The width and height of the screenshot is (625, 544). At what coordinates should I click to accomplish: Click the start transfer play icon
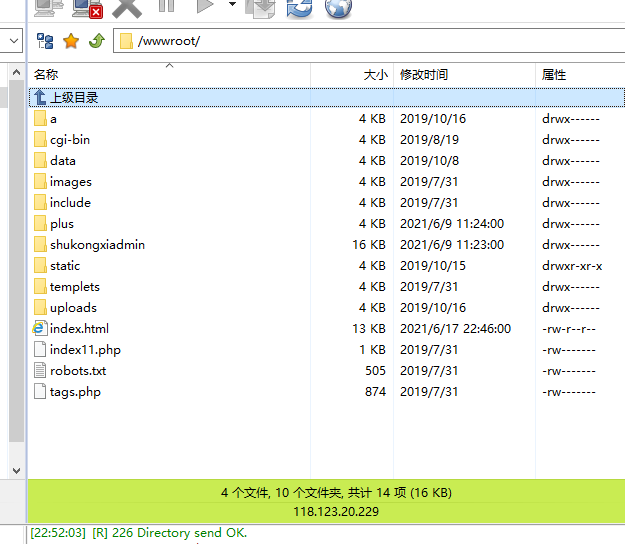[205, 6]
